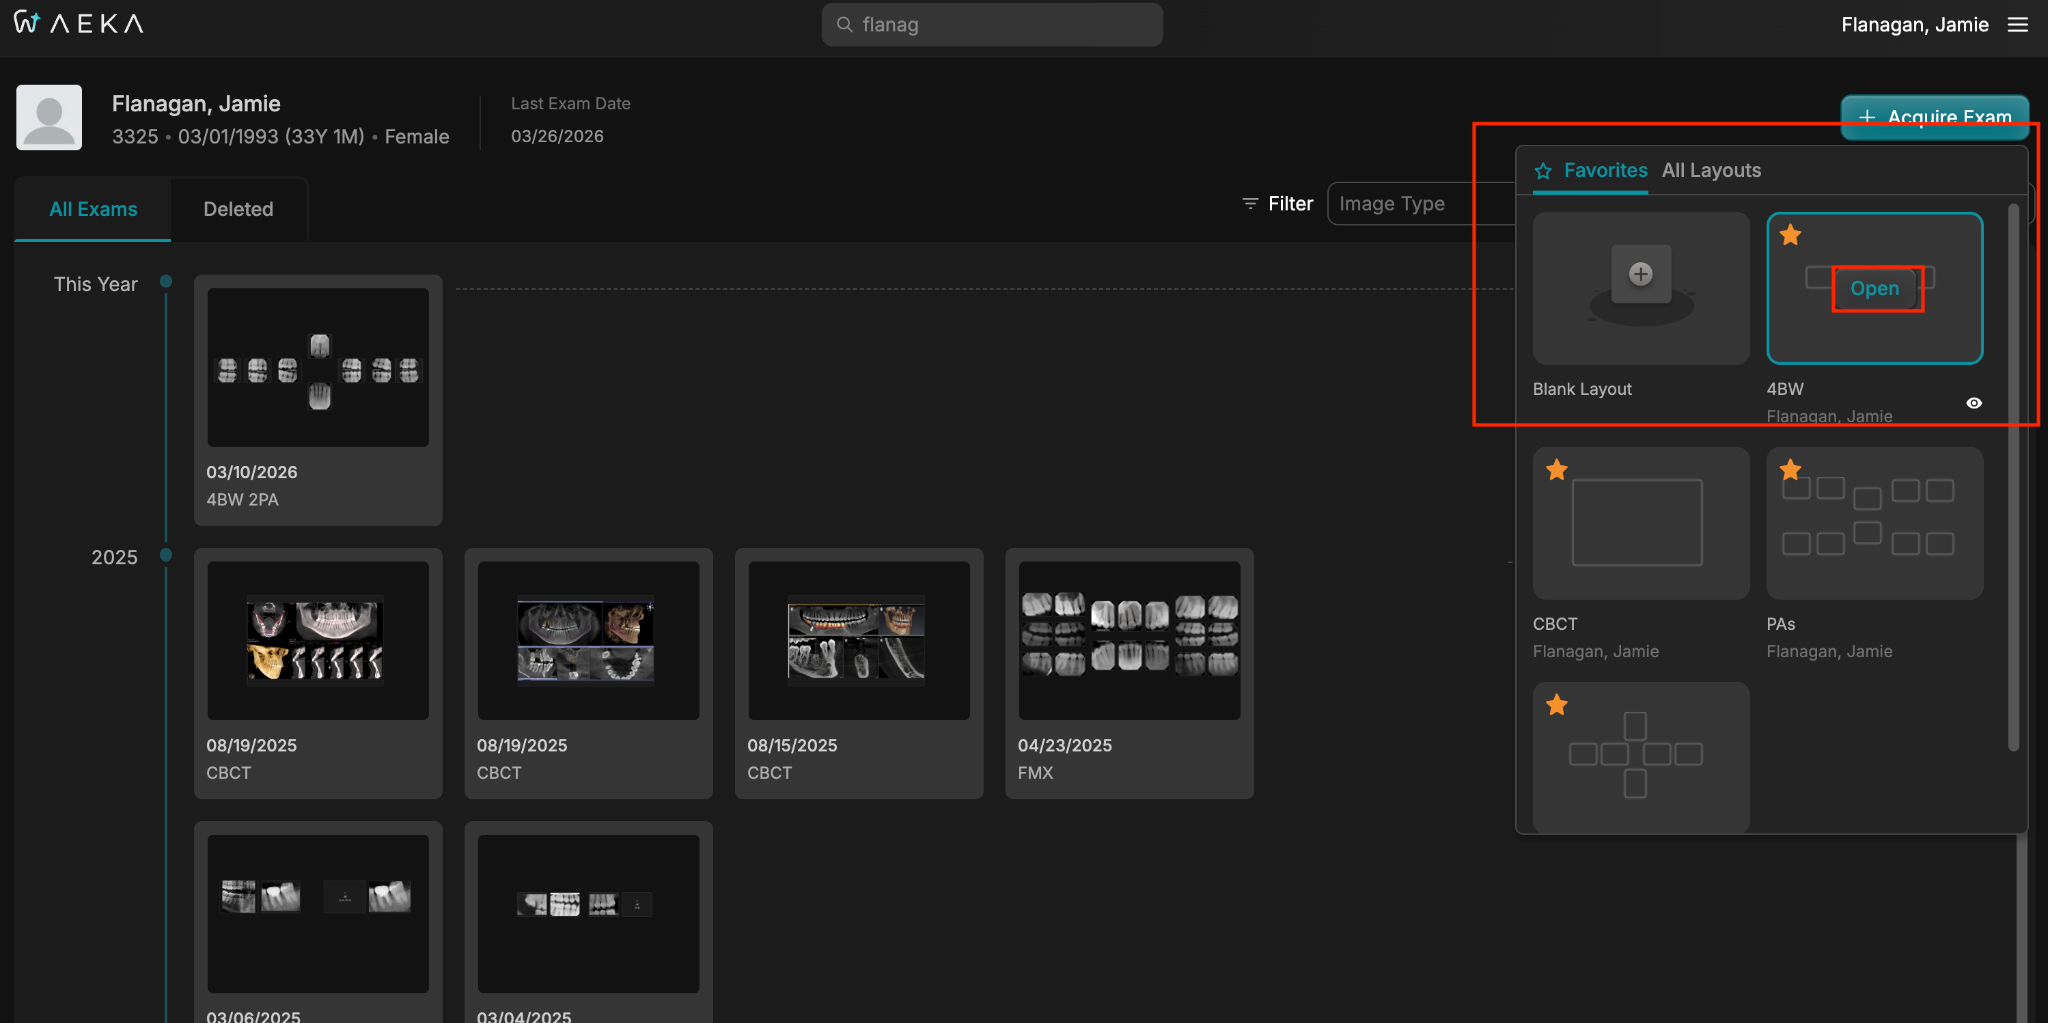Select the PAs layout card
Screen dimensions: 2048x1023
(1874, 523)
